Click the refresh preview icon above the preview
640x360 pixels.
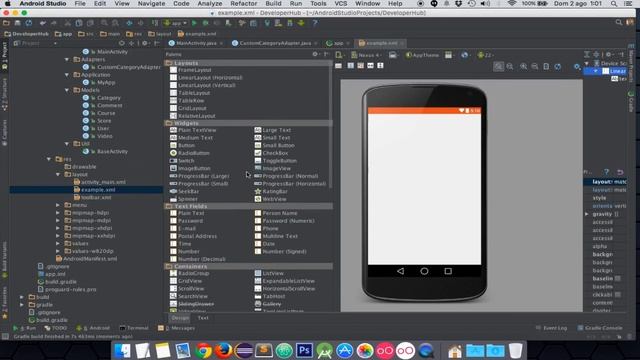point(558,66)
